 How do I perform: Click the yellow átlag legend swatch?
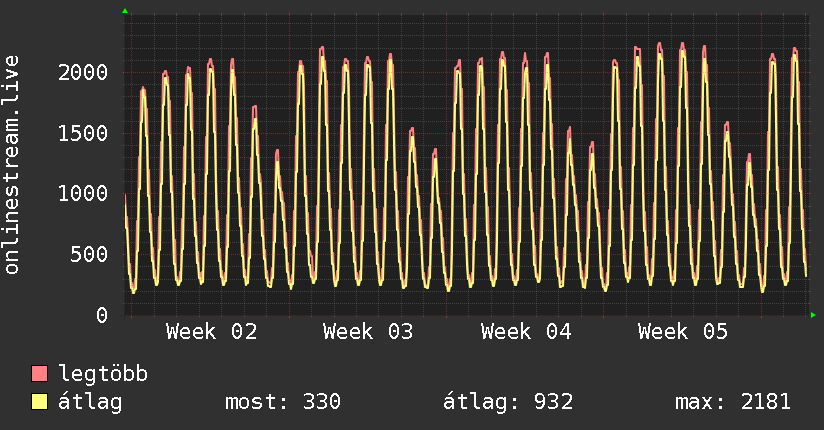click(40, 402)
